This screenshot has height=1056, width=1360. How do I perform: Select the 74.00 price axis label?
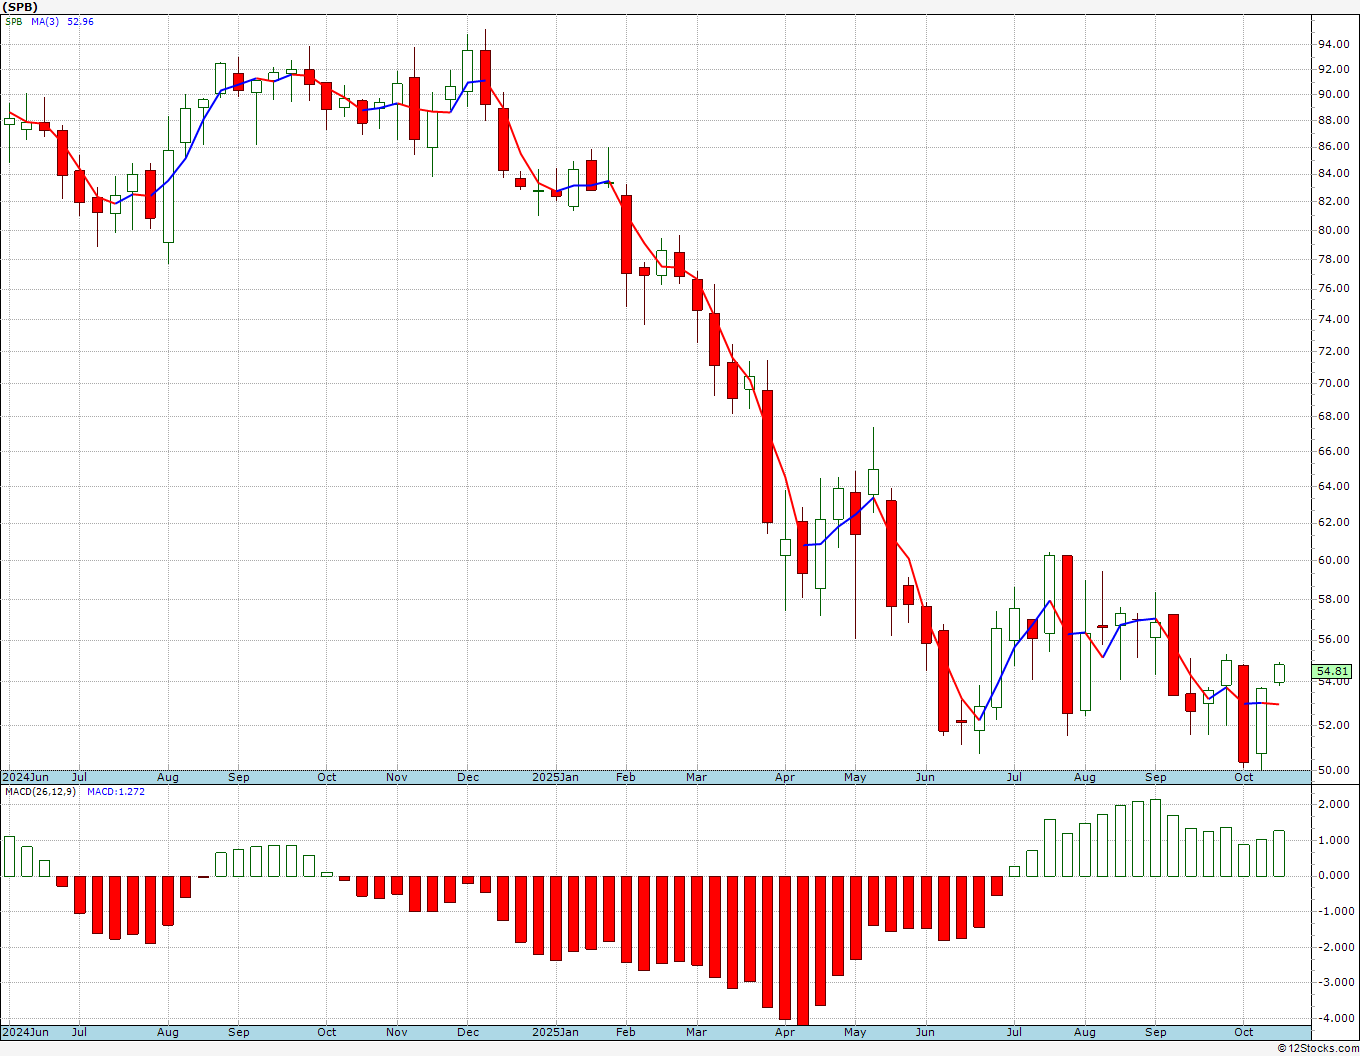pyautogui.click(x=1333, y=320)
